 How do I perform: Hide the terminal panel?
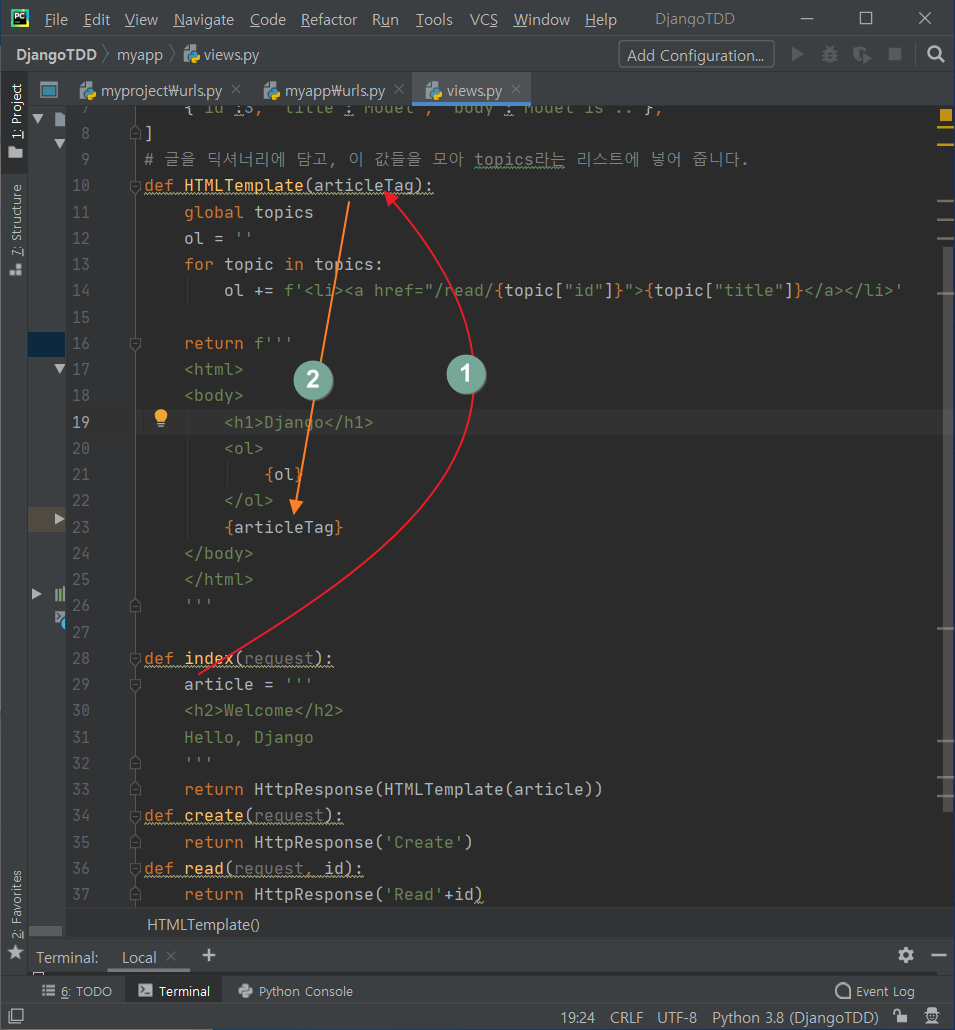click(x=939, y=955)
